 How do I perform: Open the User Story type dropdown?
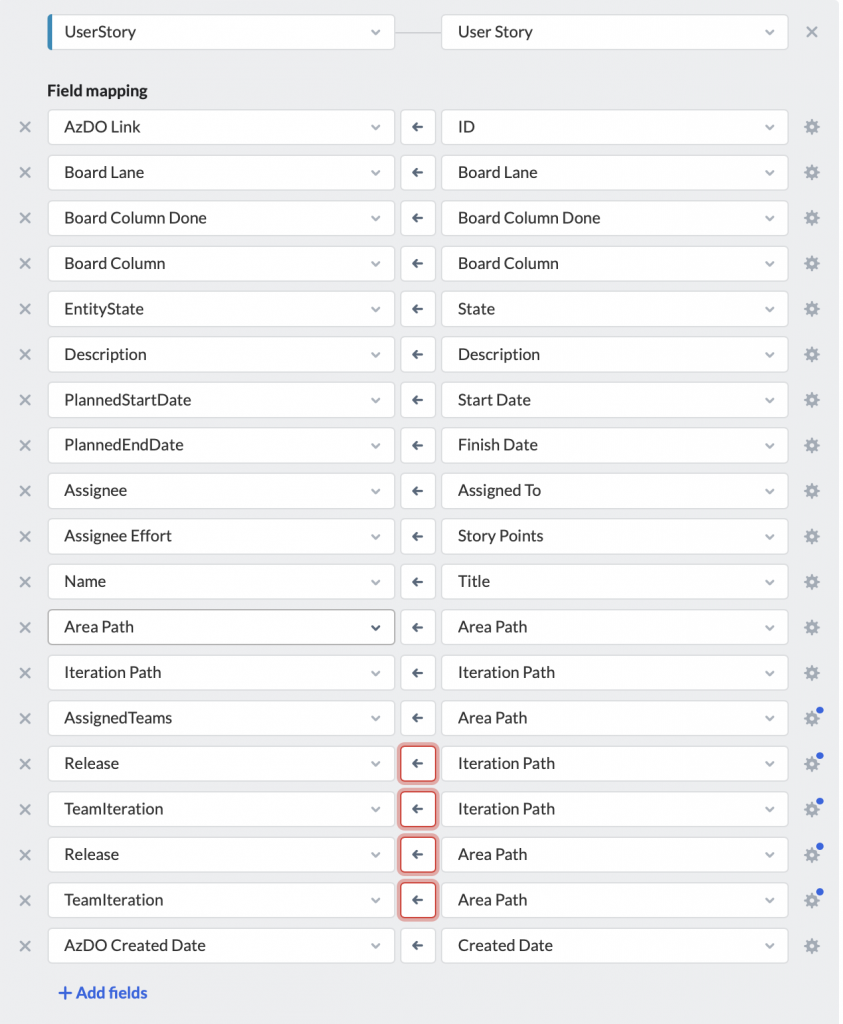click(614, 32)
